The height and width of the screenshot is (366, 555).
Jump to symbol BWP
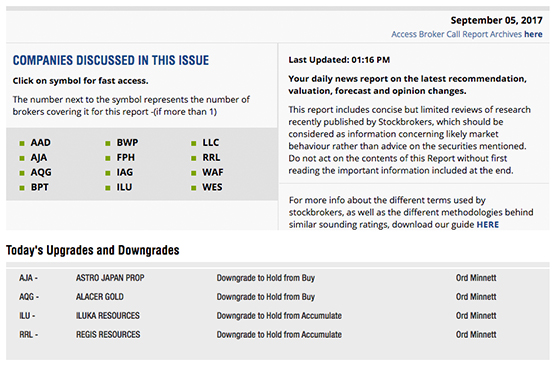click(x=127, y=143)
